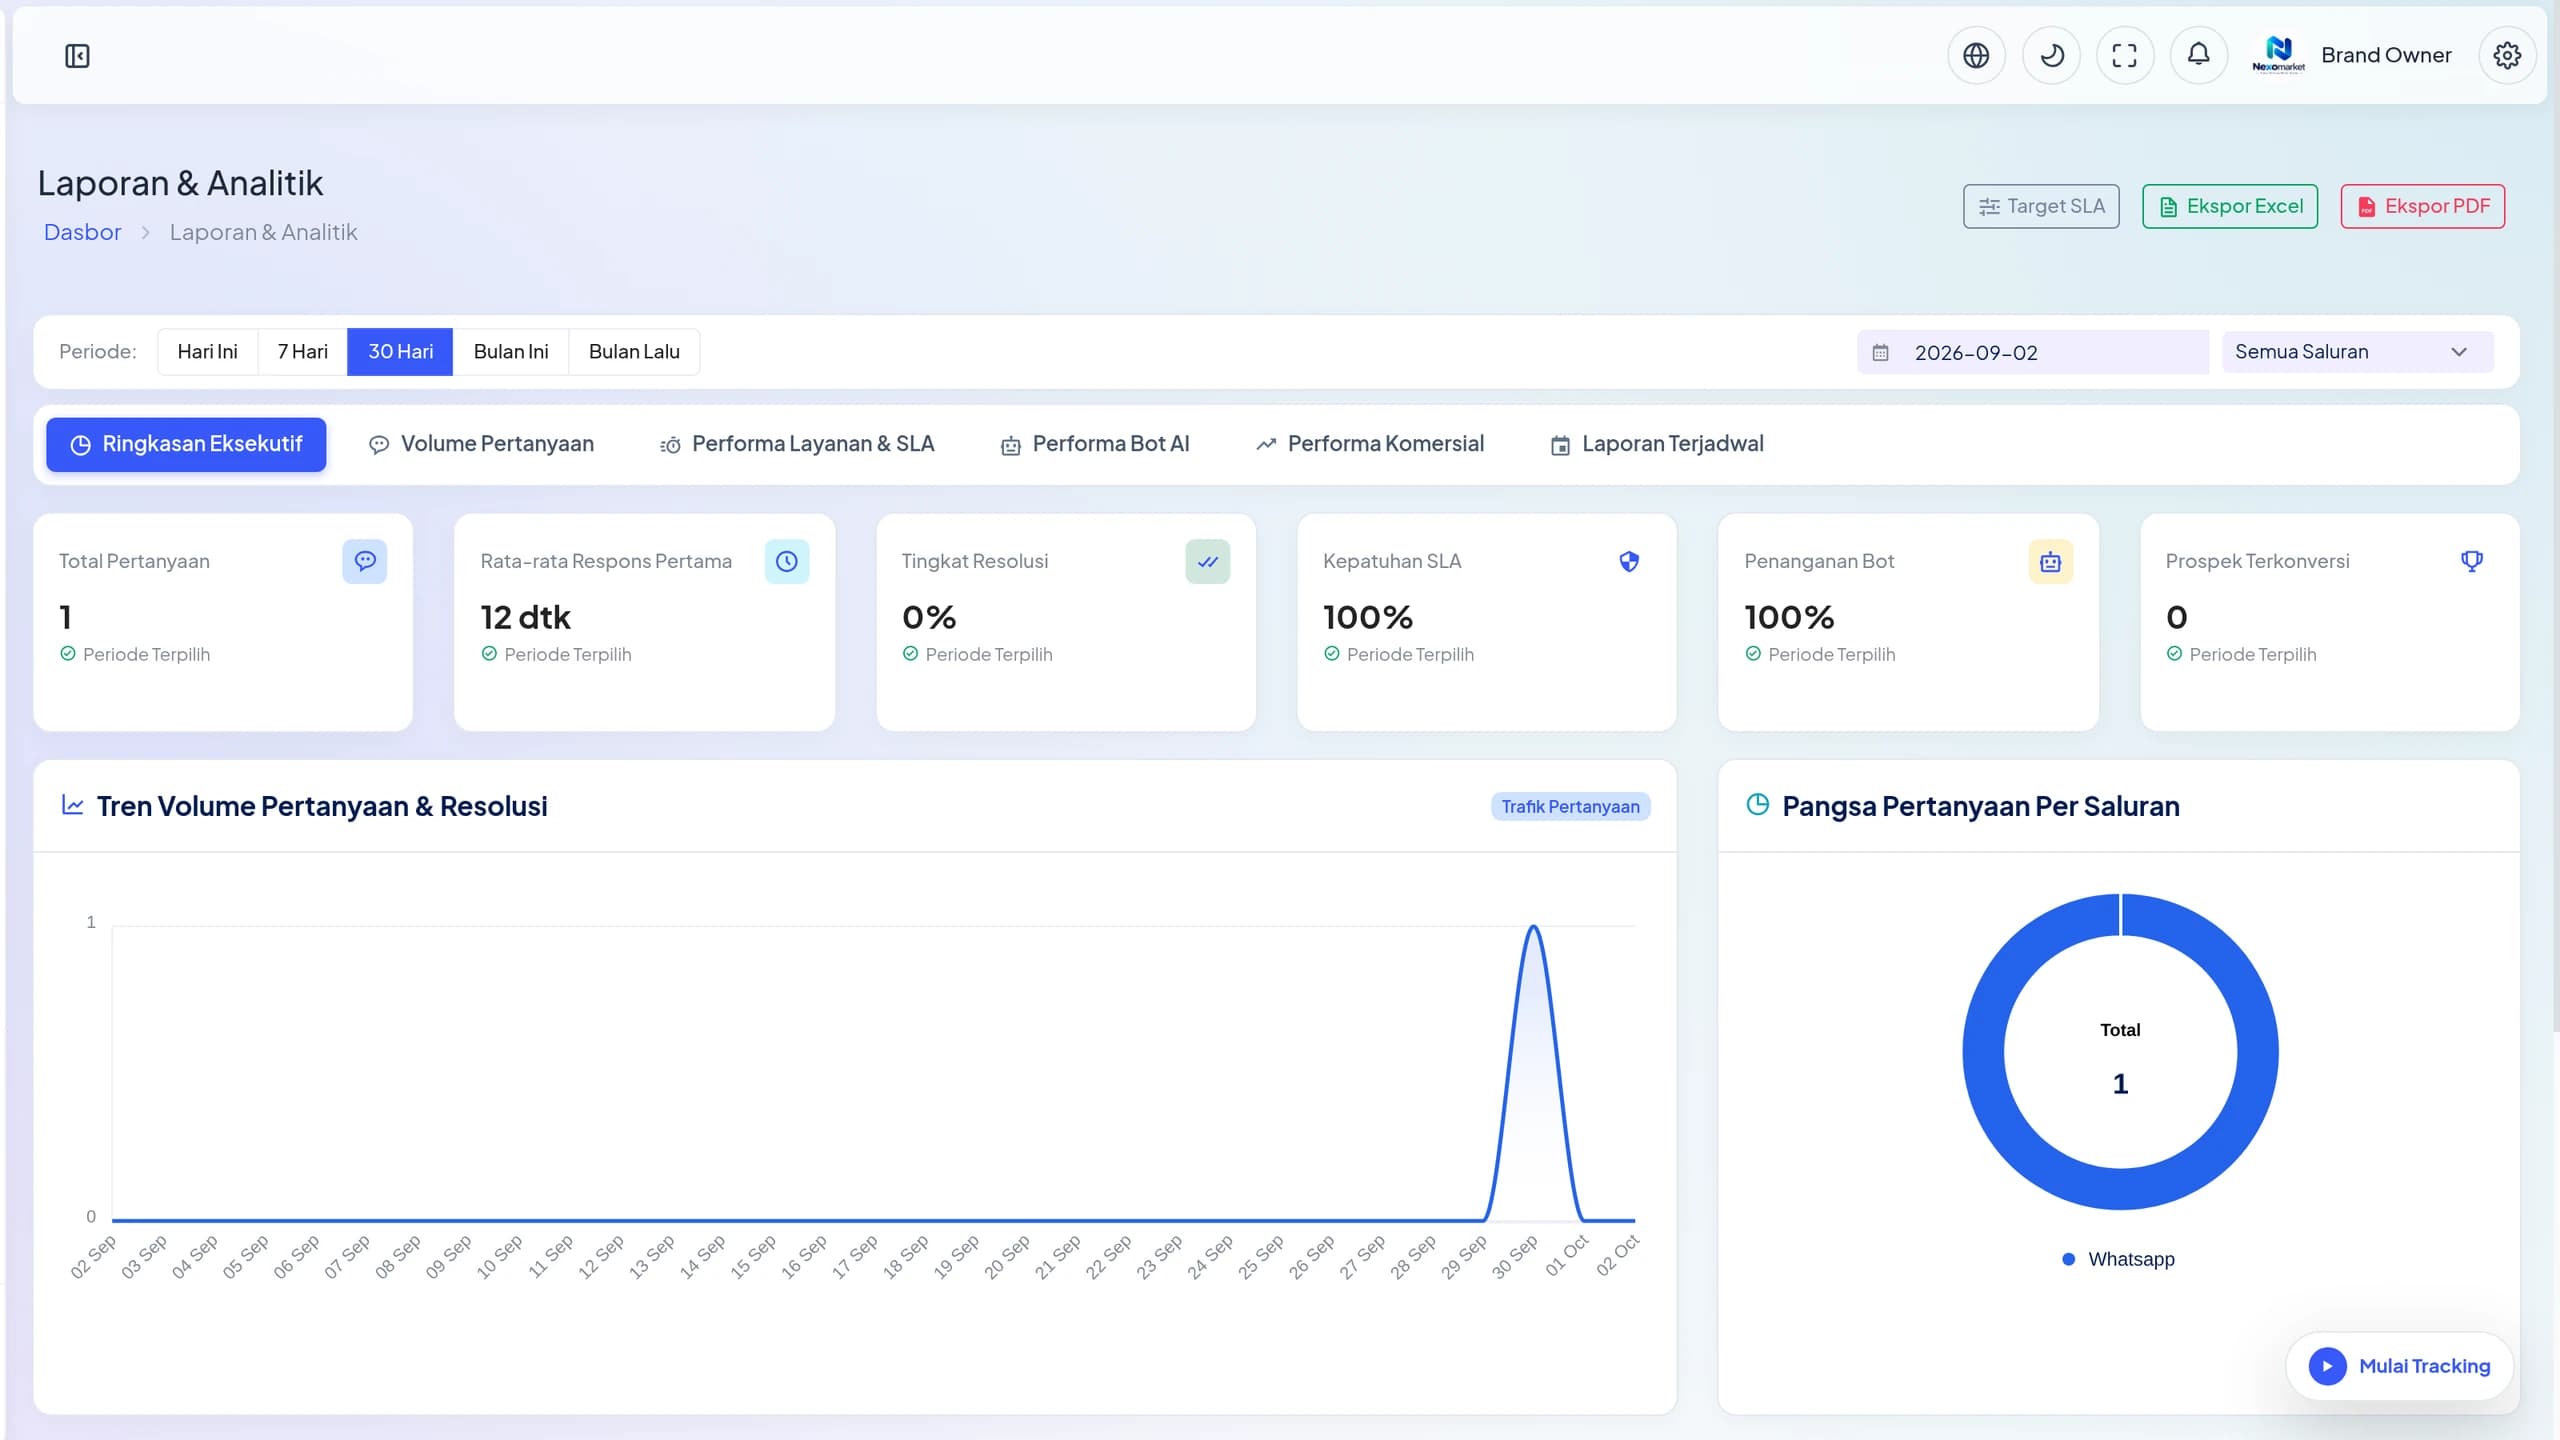The width and height of the screenshot is (2560, 1440).
Task: Open notifications bell icon
Action: (x=2198, y=55)
